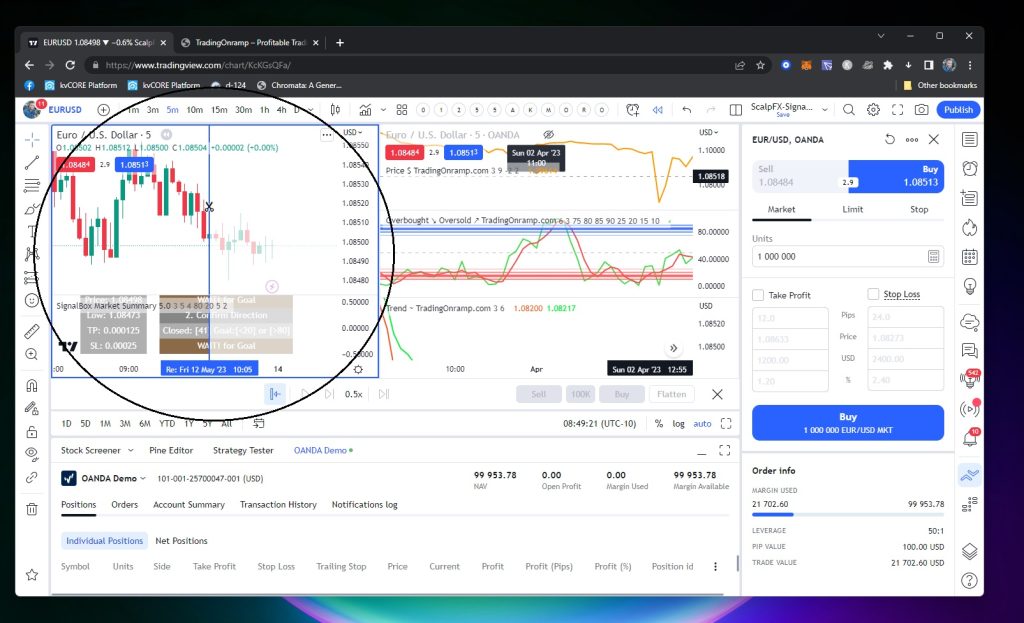This screenshot has width=1024, height=623.
Task: Open the economic calendar sidebar icon
Action: tap(969, 257)
